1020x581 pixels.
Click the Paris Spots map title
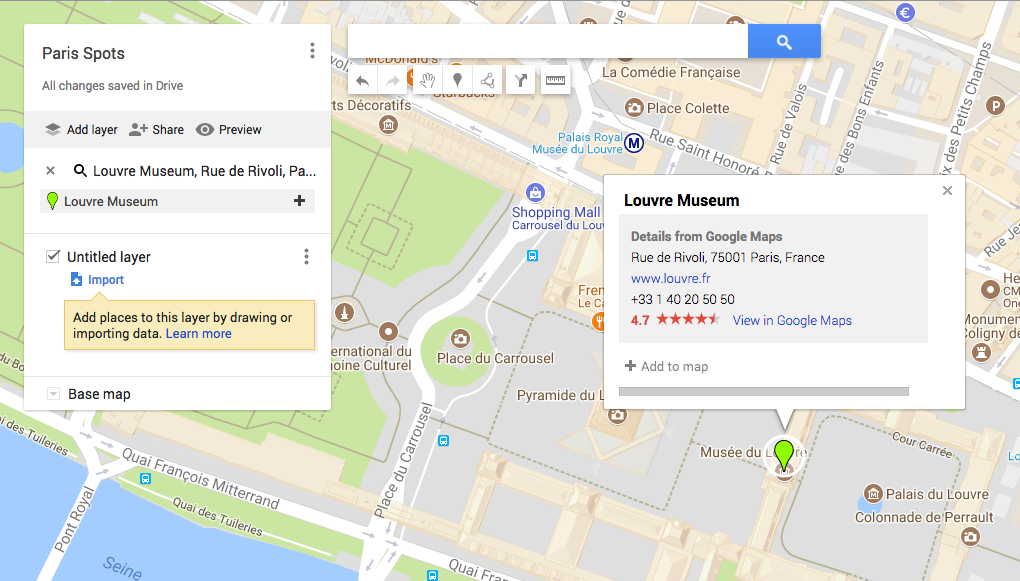(83, 53)
